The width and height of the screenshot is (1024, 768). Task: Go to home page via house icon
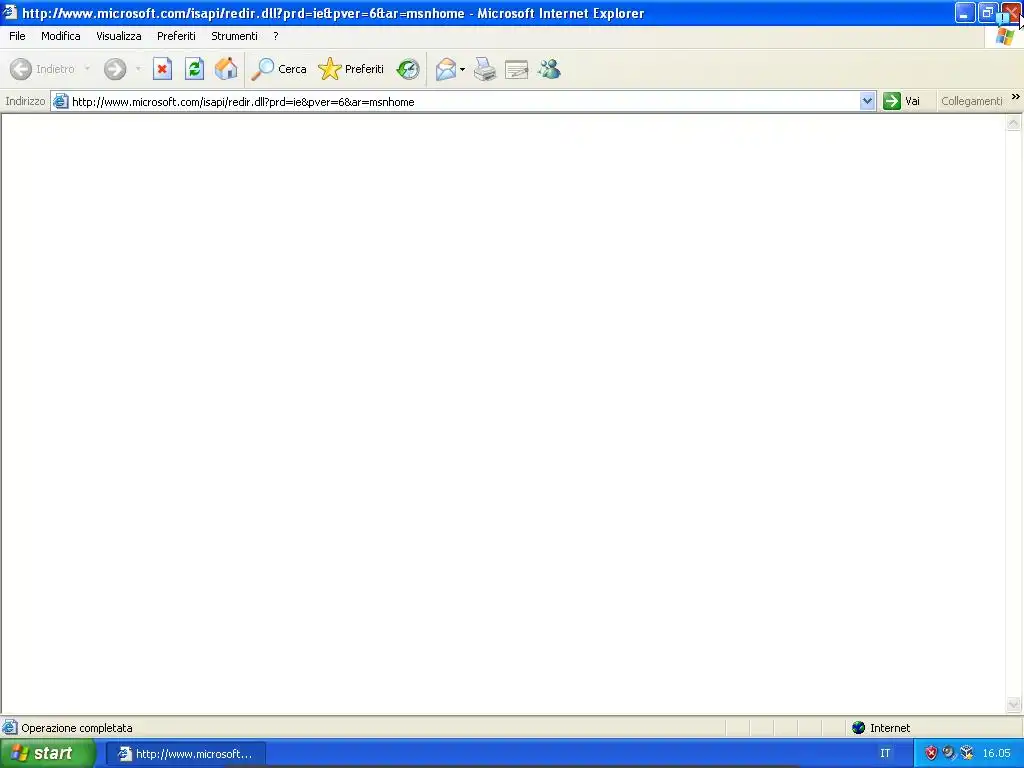[226, 69]
